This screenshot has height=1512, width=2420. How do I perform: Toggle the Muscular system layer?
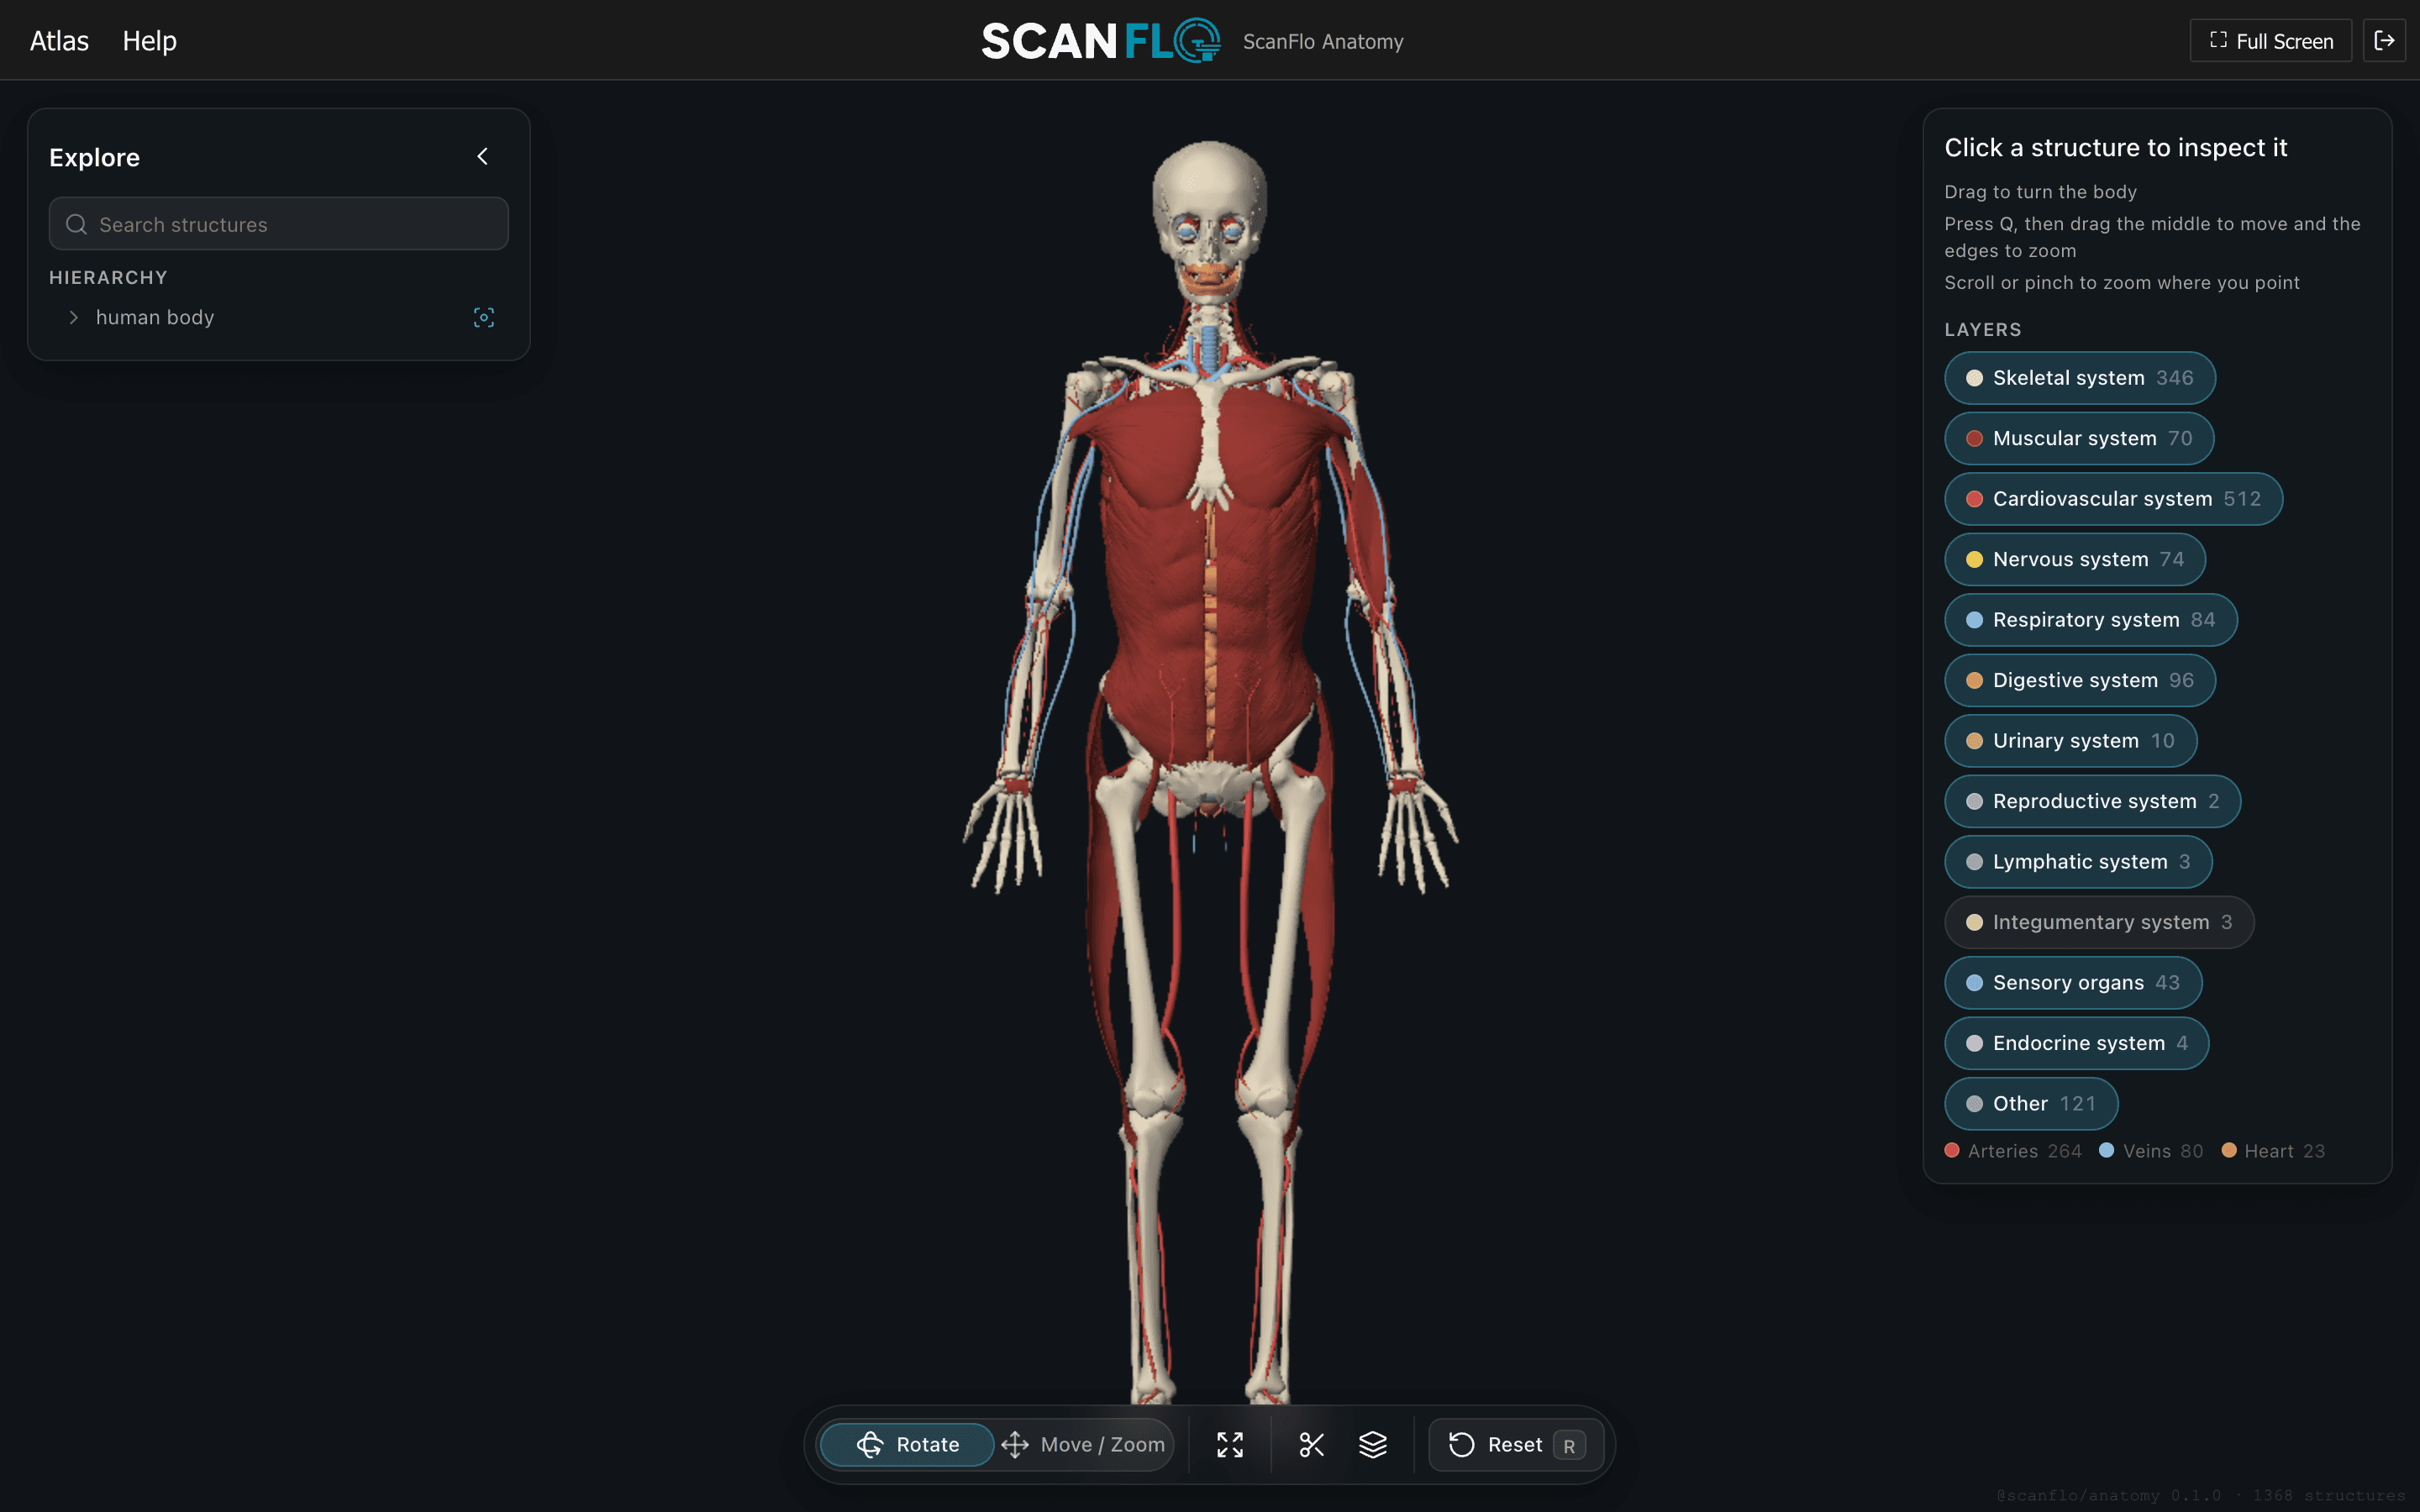(x=2079, y=439)
